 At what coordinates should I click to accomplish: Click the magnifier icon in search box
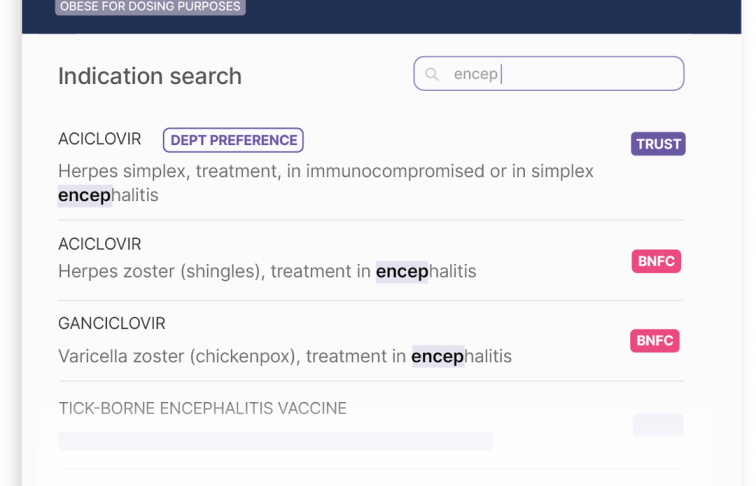point(432,74)
